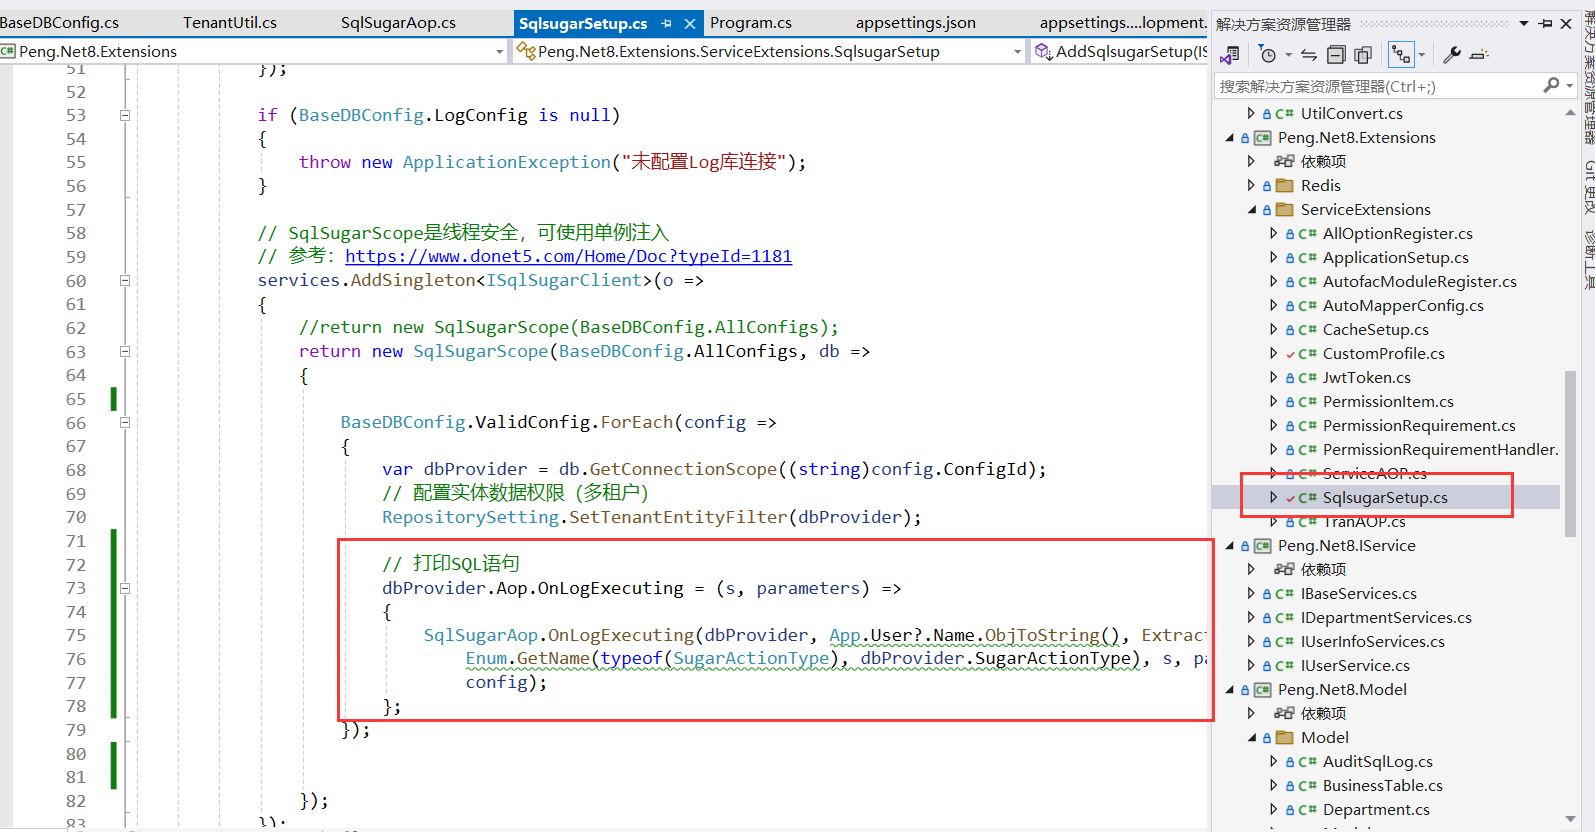Click the dependencies icon under Peng.Net8.IService
1595x832 pixels.
[1284, 570]
